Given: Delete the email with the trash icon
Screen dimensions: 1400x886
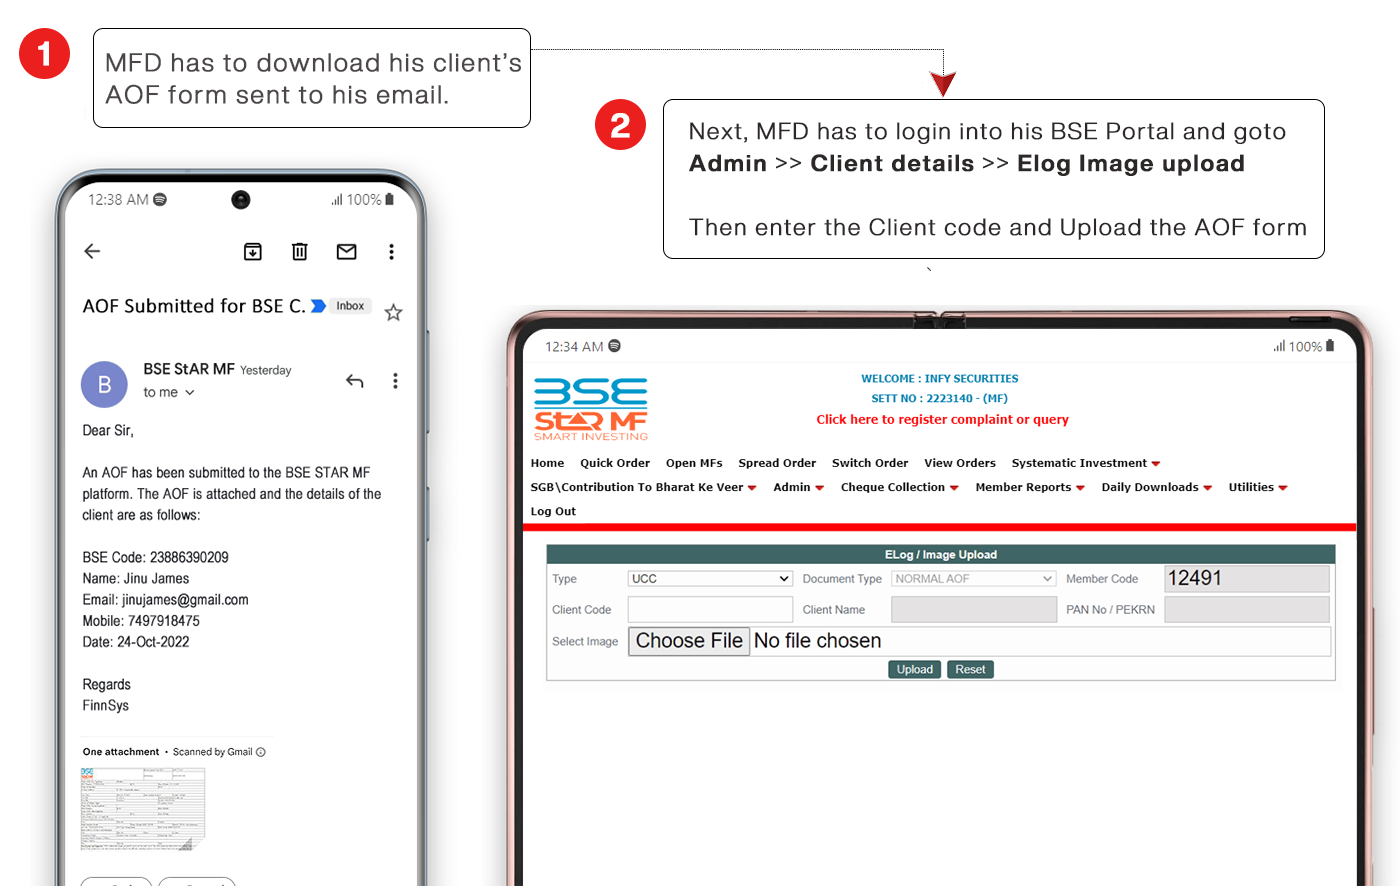Looking at the screenshot, I should point(299,251).
